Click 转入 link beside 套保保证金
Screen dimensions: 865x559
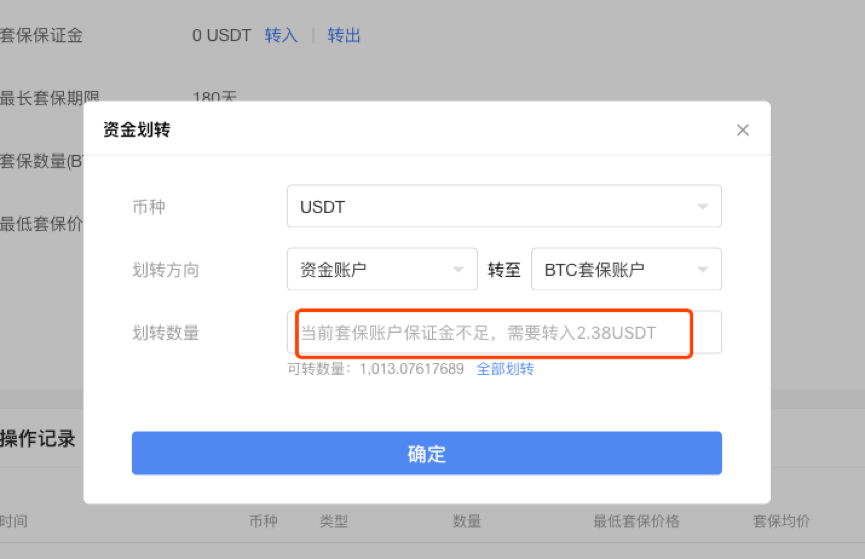tap(281, 36)
